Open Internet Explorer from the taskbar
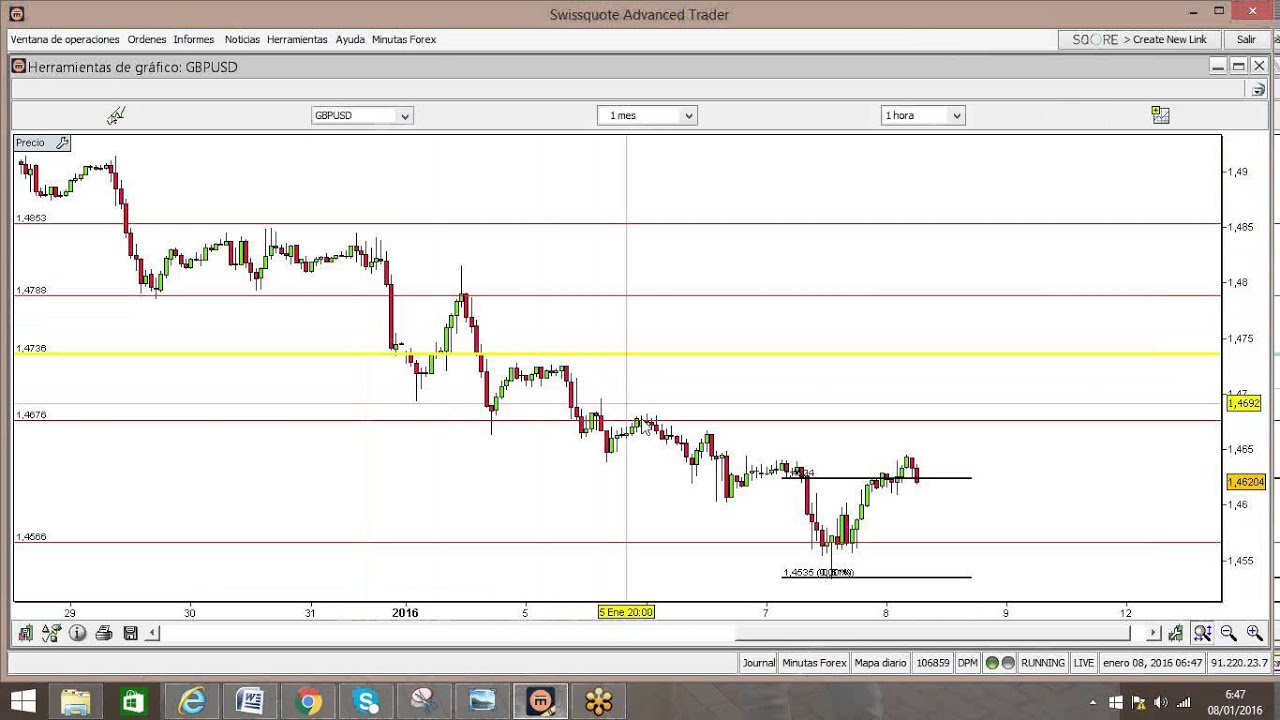Viewport: 1280px width, 720px height. pos(190,701)
